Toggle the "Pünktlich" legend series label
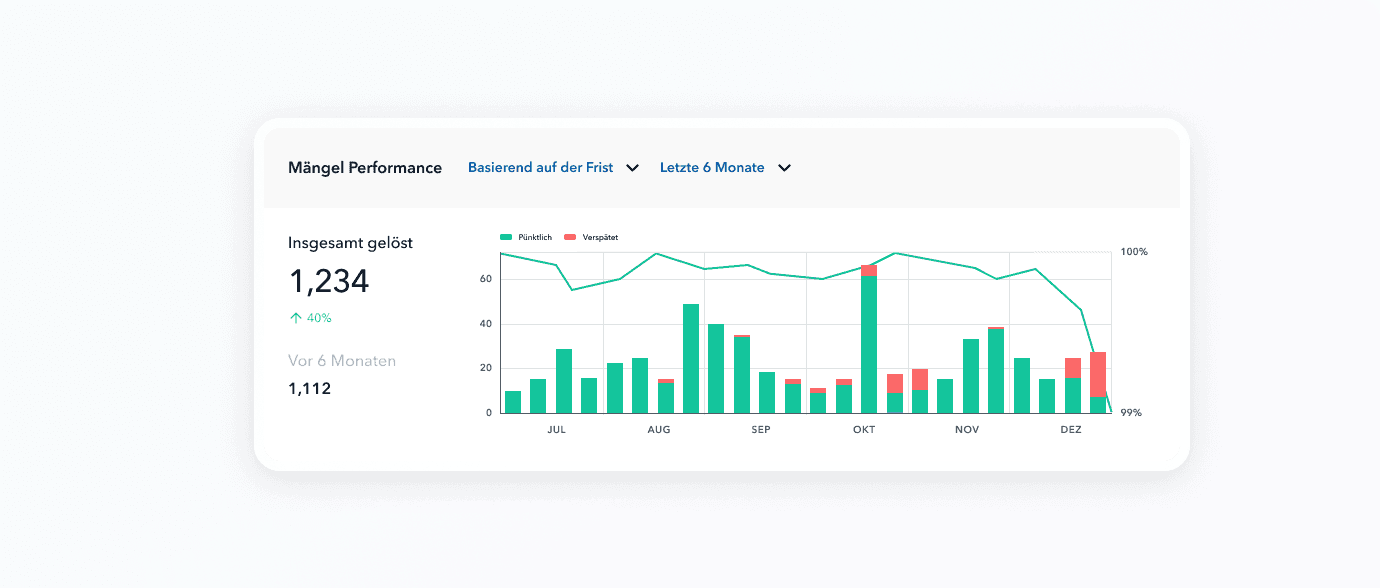1380x588 pixels. click(x=535, y=237)
